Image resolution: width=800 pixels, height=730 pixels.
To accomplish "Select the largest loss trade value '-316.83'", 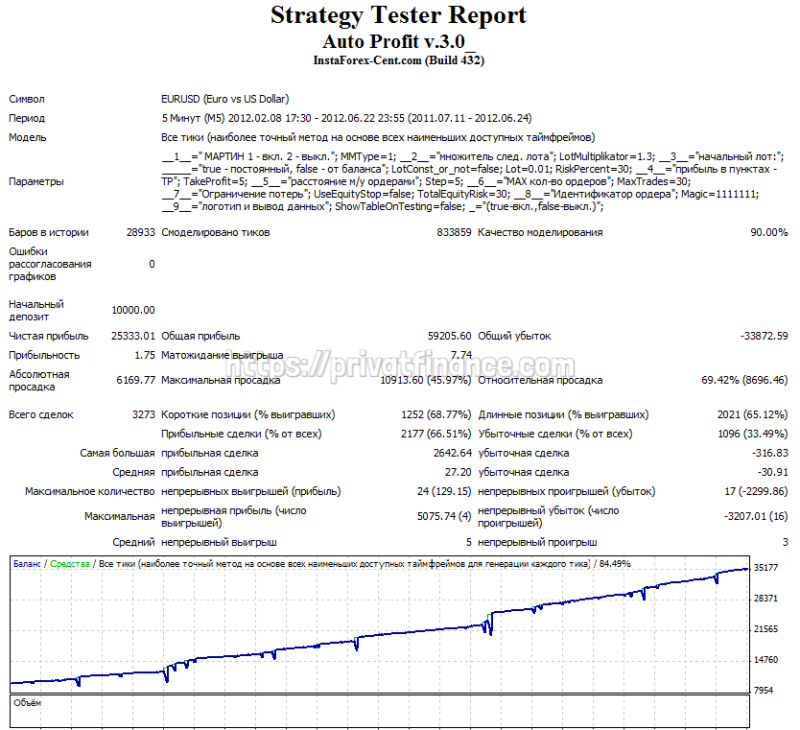I will pos(770,453).
